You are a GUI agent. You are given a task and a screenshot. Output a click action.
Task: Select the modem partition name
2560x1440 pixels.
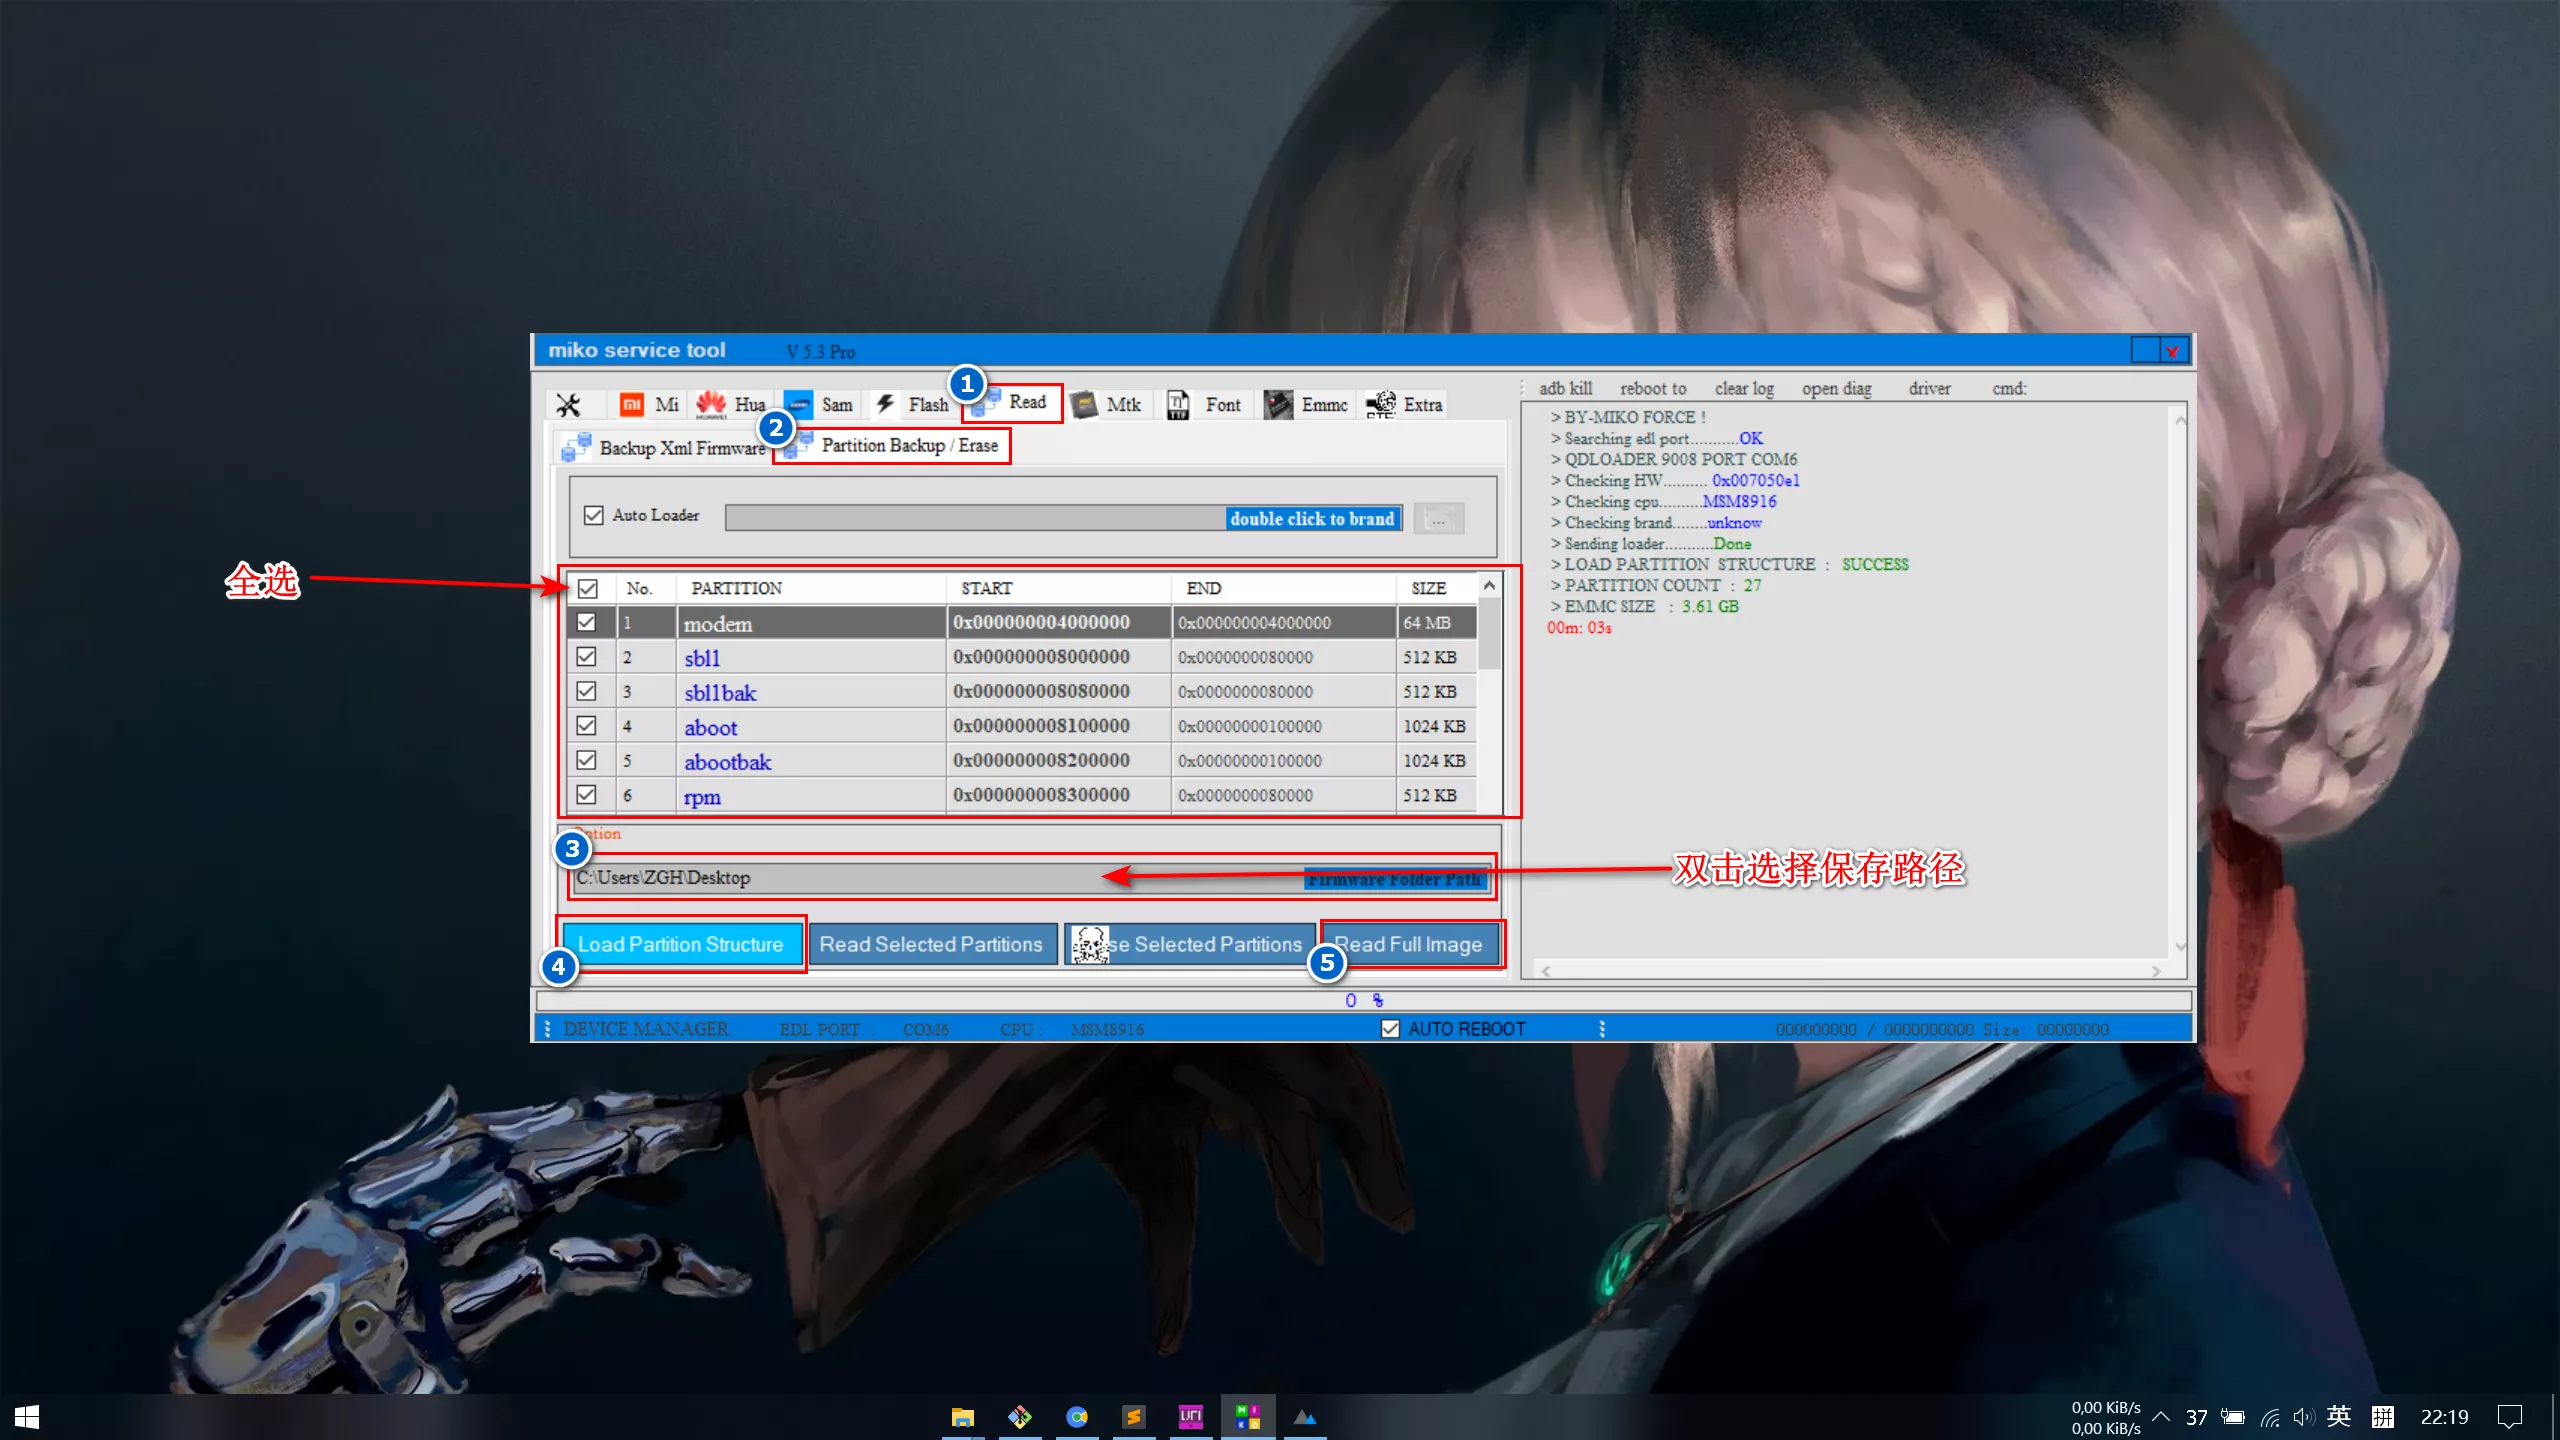tap(718, 624)
